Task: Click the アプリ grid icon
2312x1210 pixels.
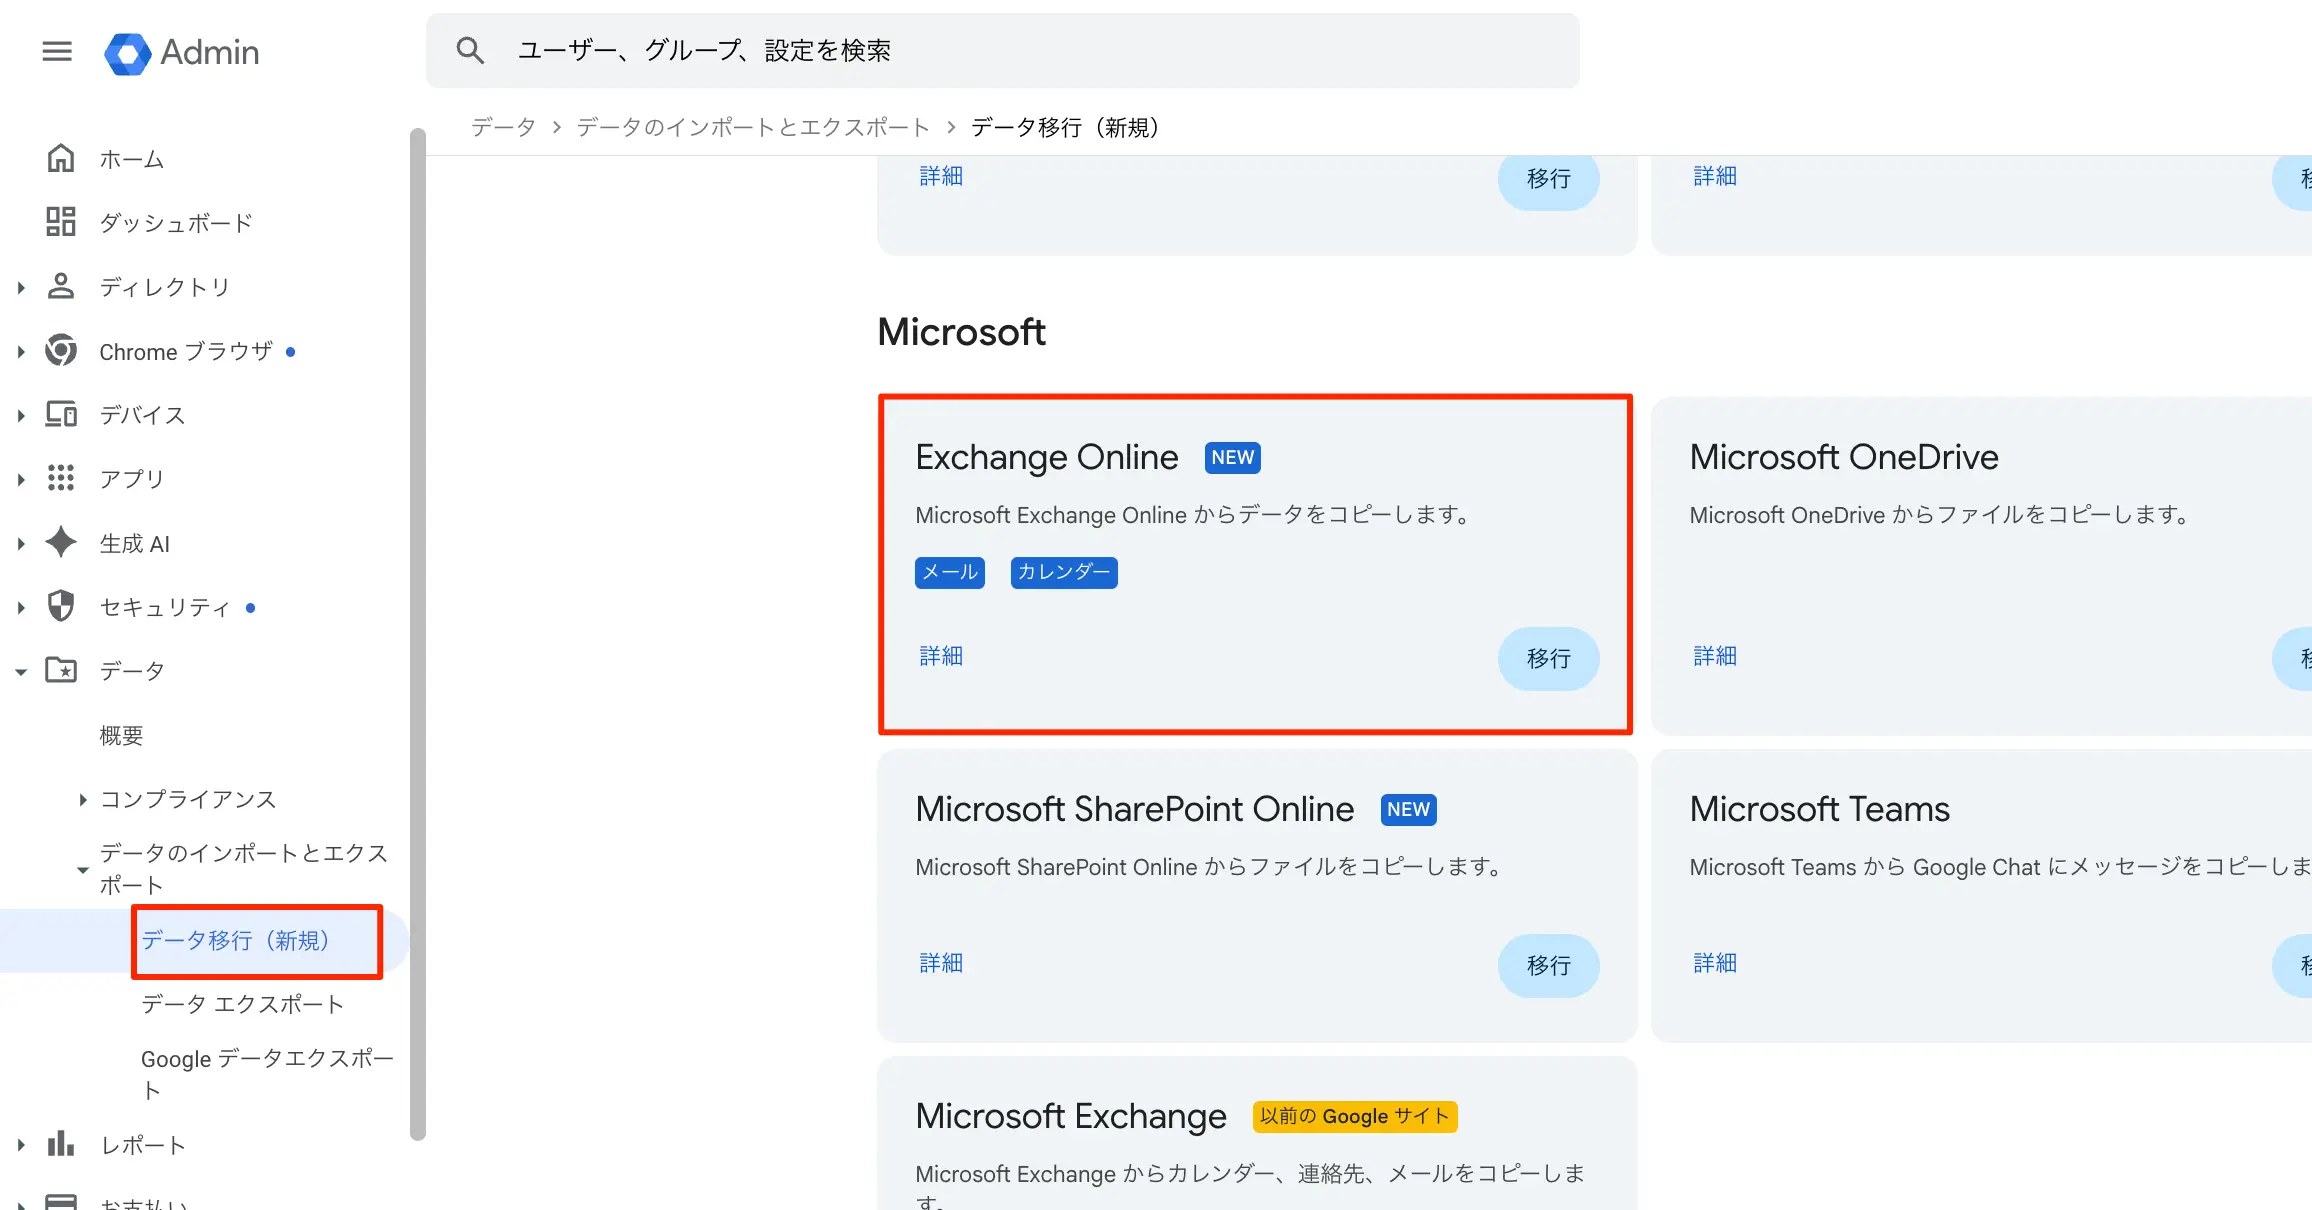Action: point(61,478)
